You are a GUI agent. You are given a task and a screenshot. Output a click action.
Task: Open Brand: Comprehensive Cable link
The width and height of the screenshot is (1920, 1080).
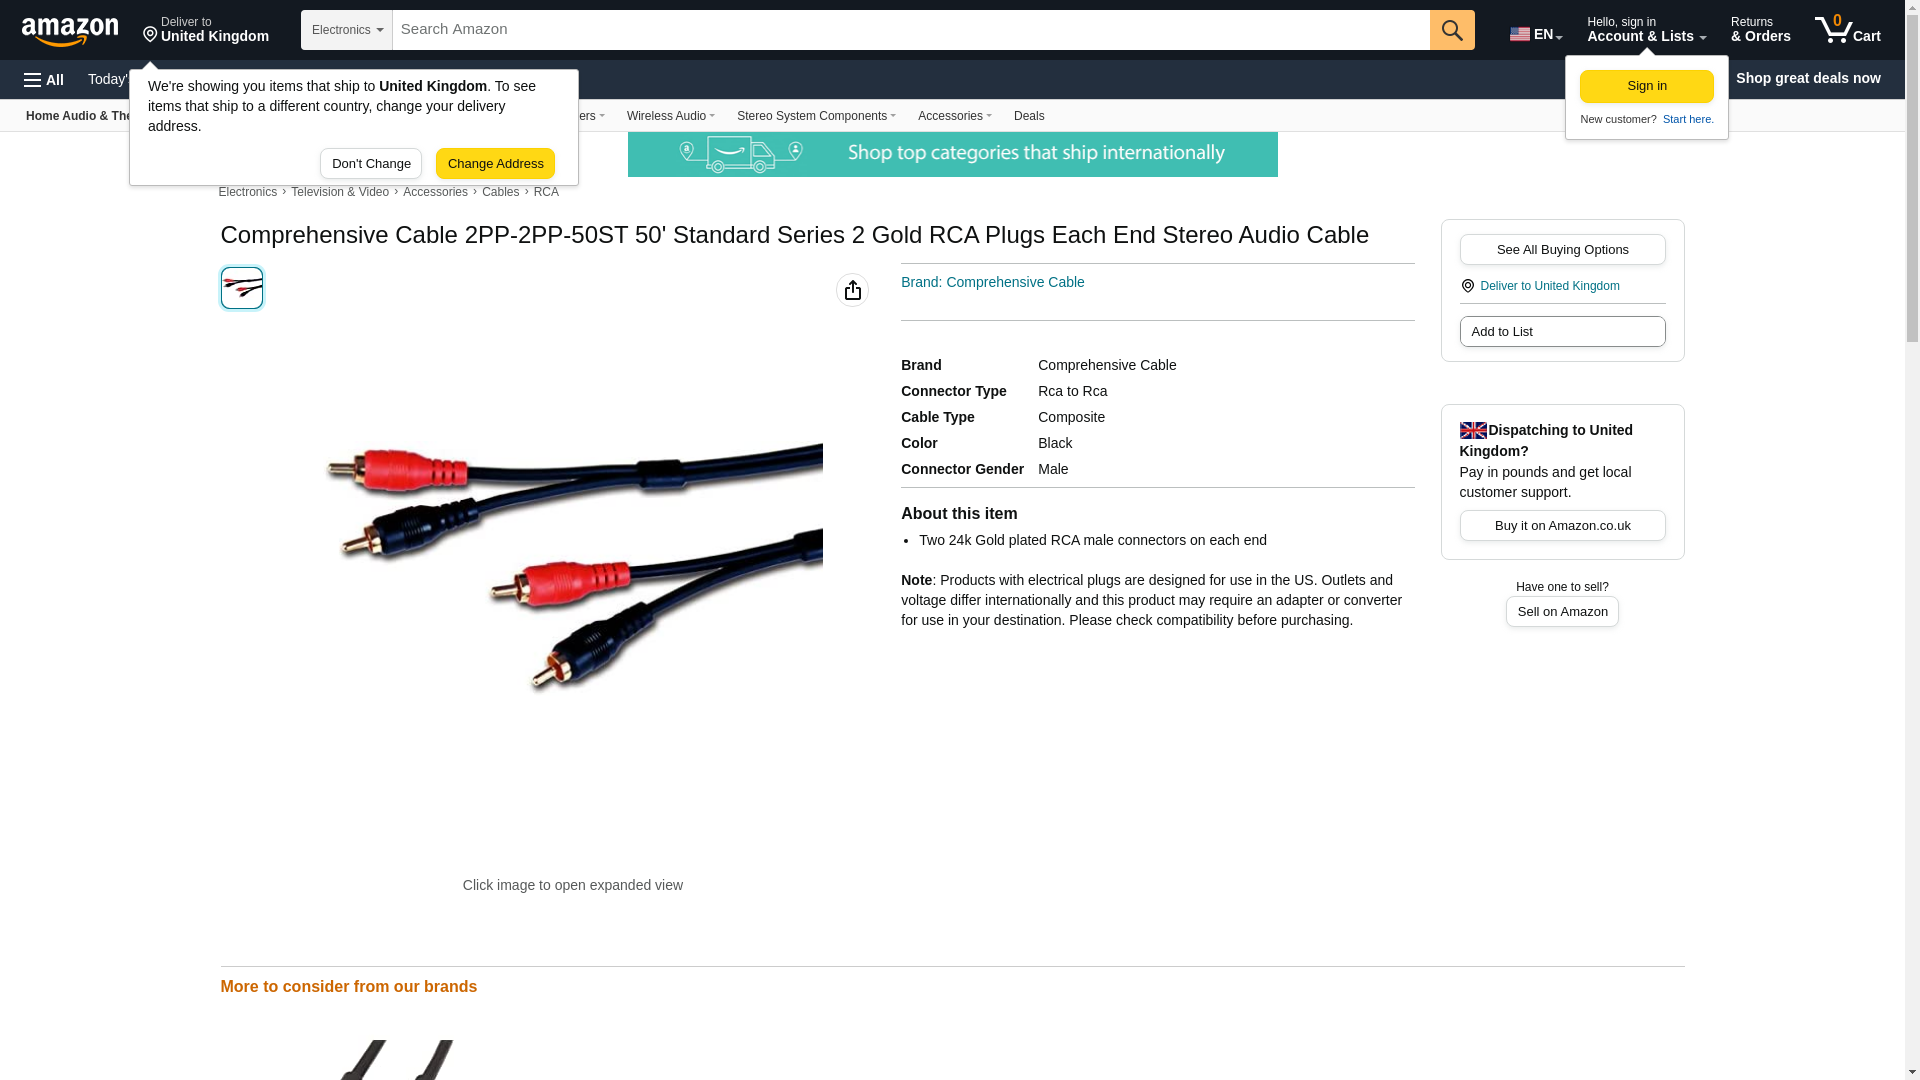[992, 282]
